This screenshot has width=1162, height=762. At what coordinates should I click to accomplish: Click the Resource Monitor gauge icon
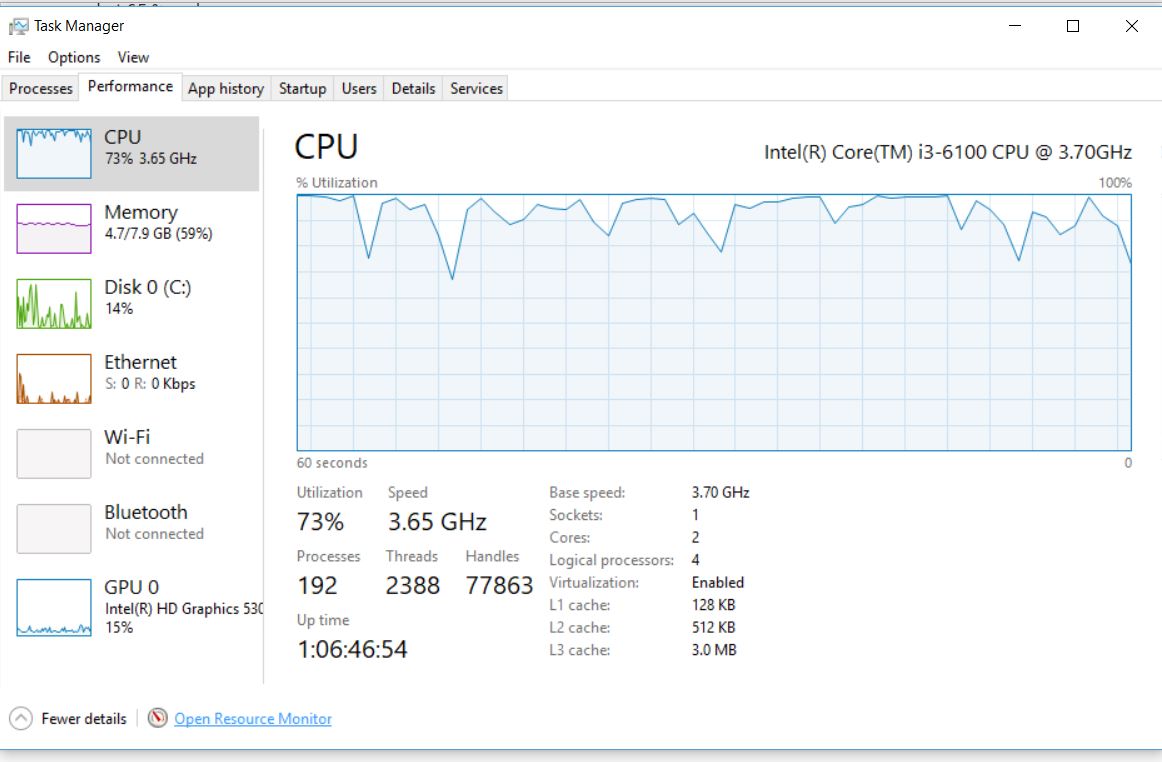157,718
